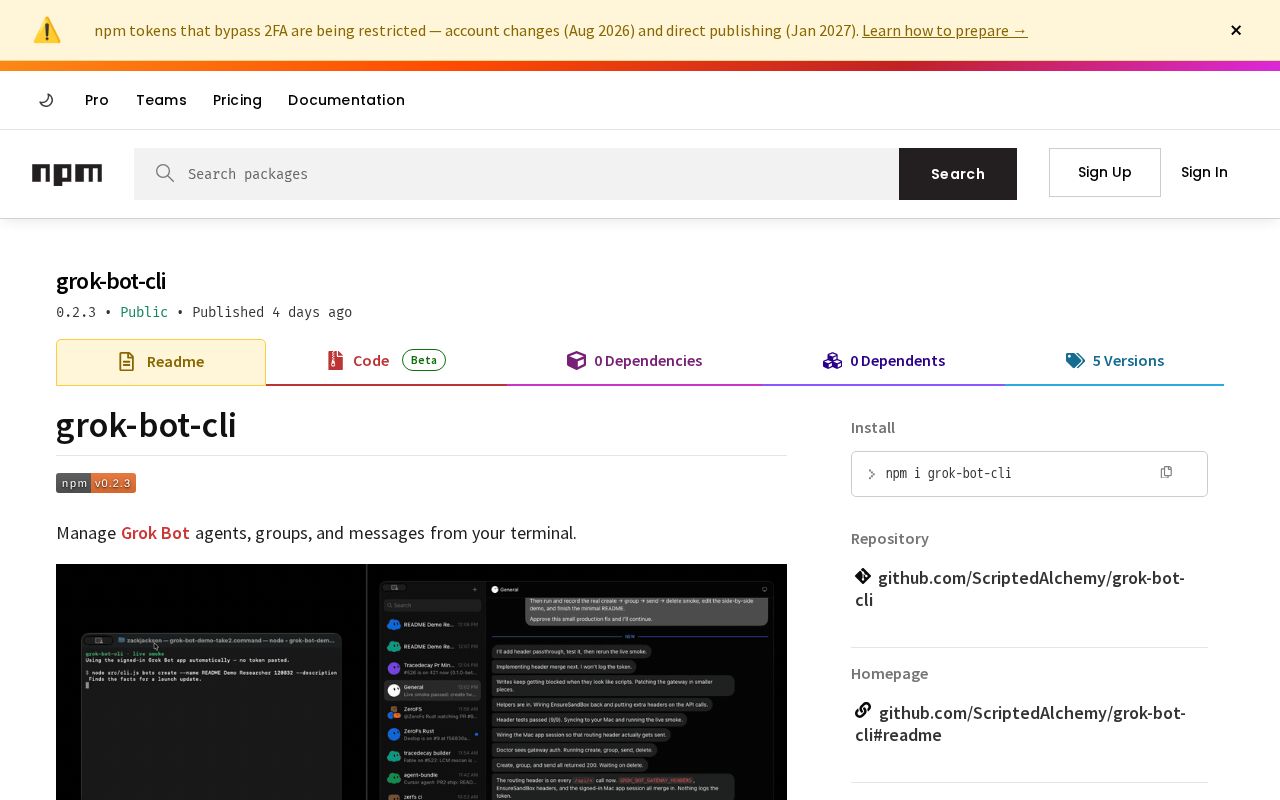The height and width of the screenshot is (800, 1280).
Task: Click the repository git diamond icon
Action: [x=863, y=576]
